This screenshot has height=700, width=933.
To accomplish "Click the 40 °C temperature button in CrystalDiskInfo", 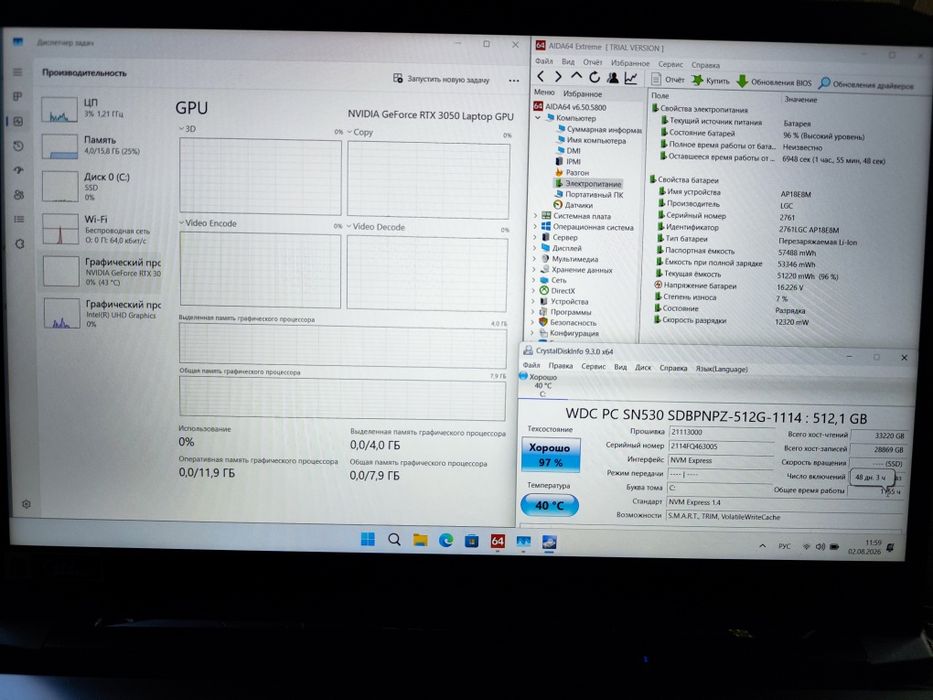I will point(549,505).
